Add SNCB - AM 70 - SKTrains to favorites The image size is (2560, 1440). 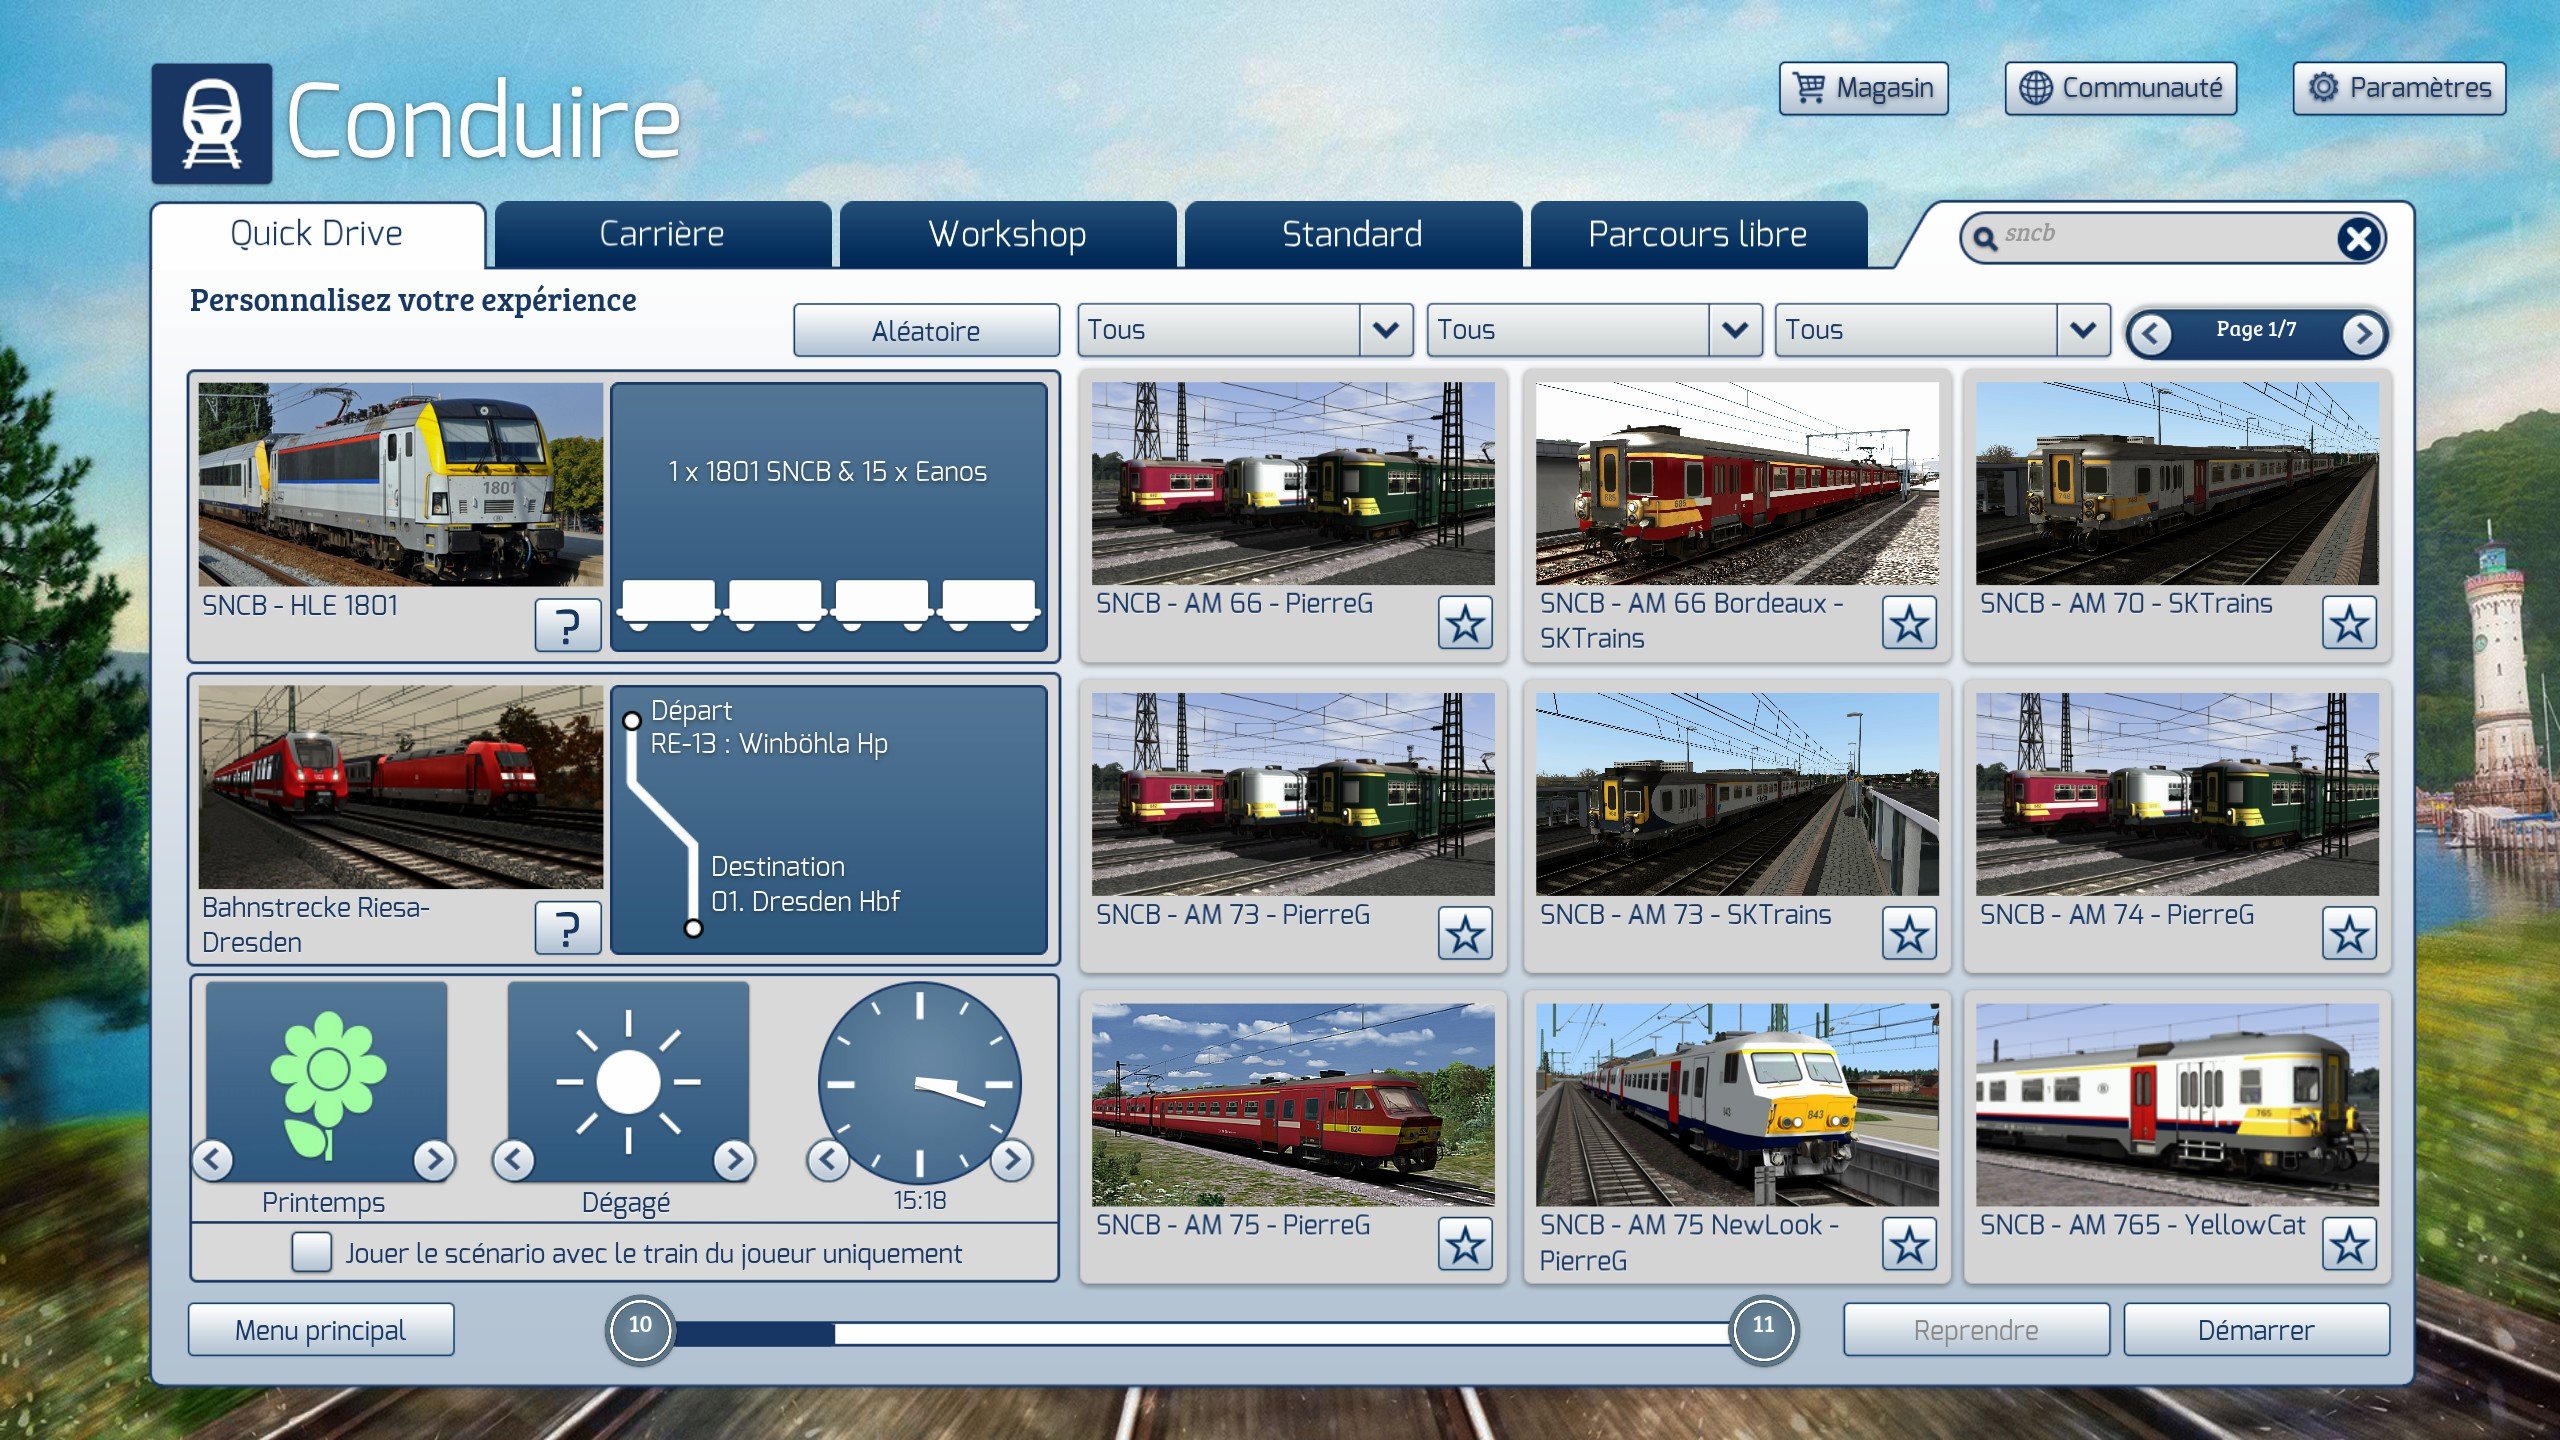[x=2349, y=623]
